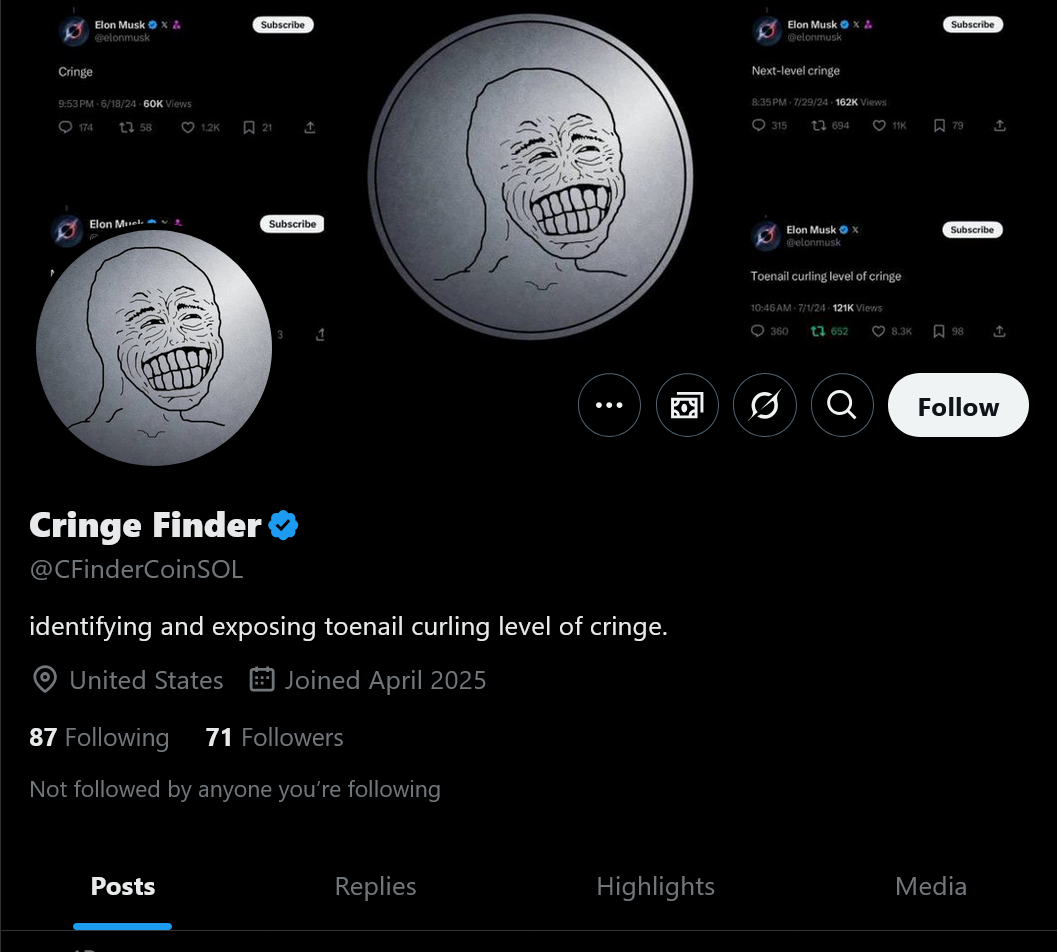This screenshot has width=1057, height=952.
Task: Click the Cringe Finder display name
Action: pos(145,525)
